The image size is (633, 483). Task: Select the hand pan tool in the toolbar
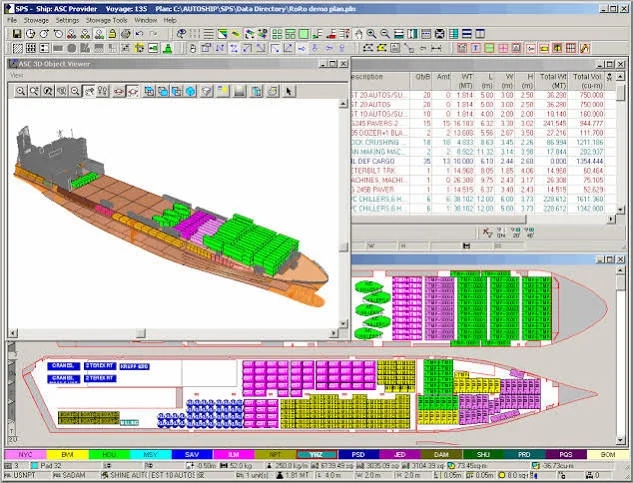358,34
